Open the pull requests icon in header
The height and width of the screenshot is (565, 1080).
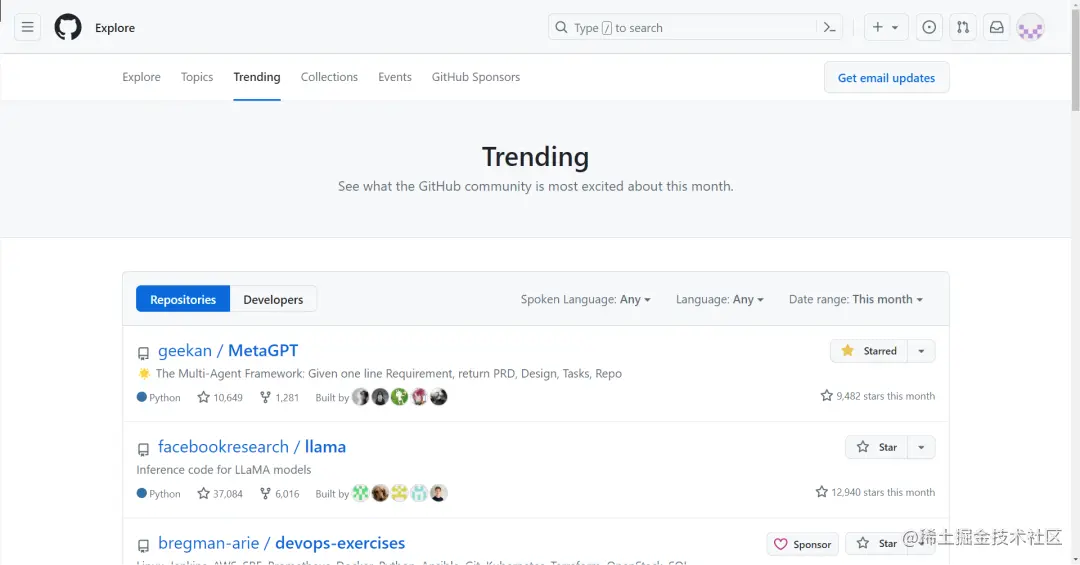coord(963,28)
